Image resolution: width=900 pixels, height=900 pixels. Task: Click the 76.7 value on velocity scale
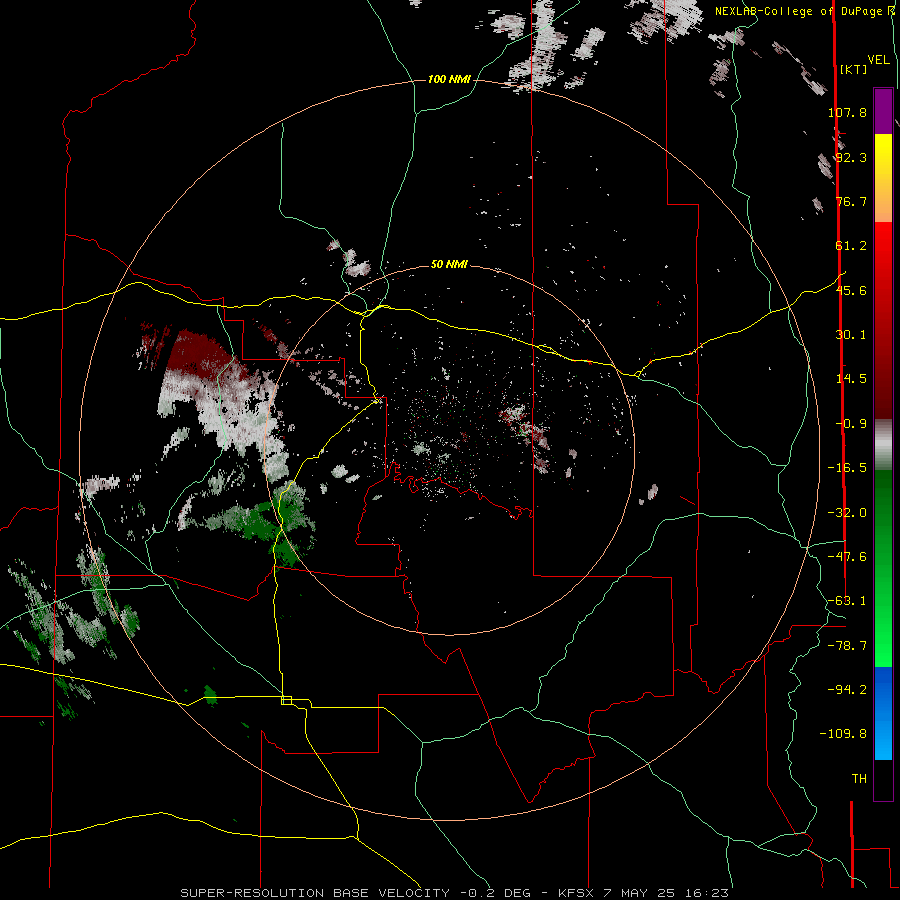pyautogui.click(x=851, y=201)
